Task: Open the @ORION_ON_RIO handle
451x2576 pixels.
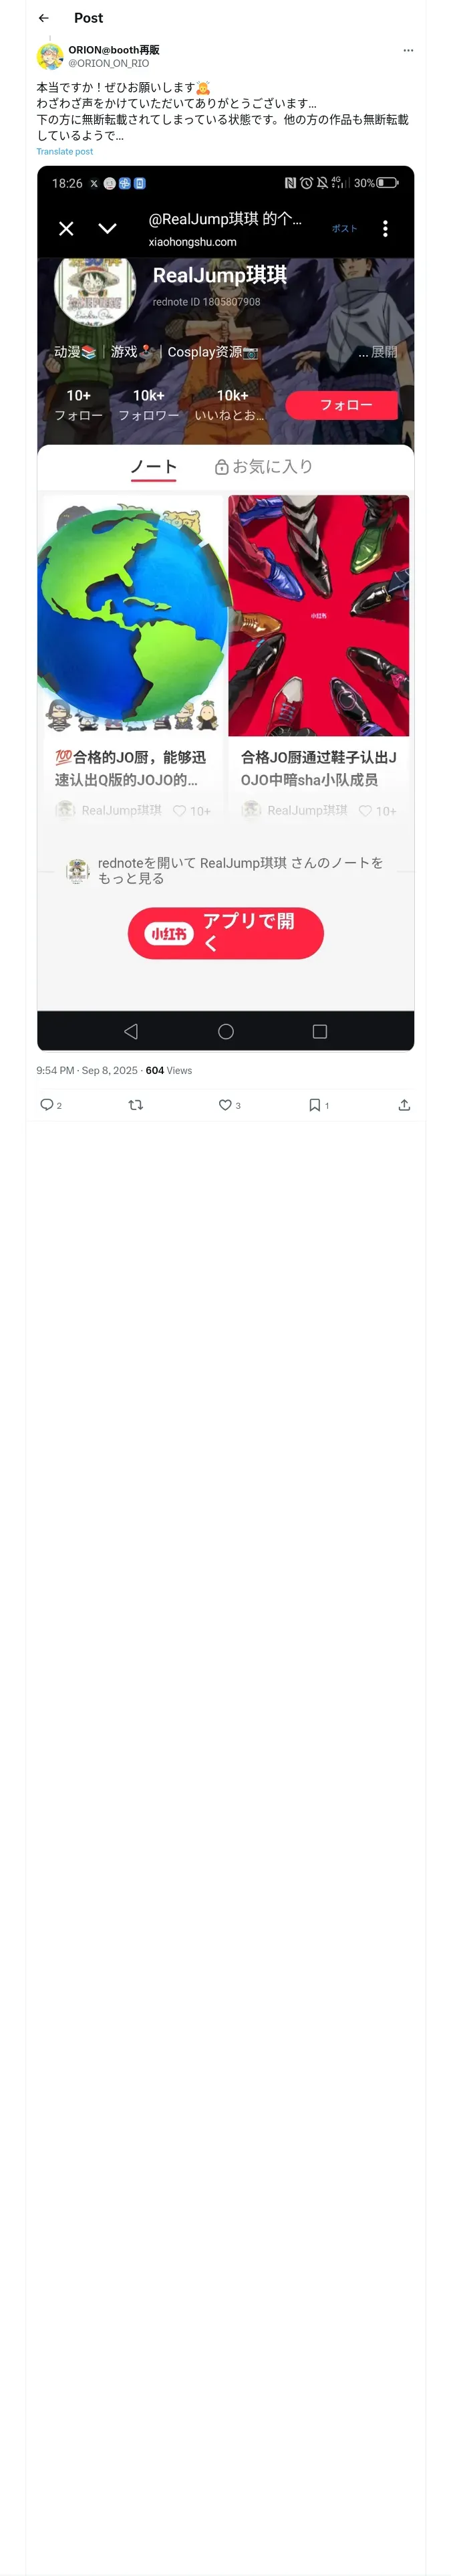Action: (x=109, y=63)
